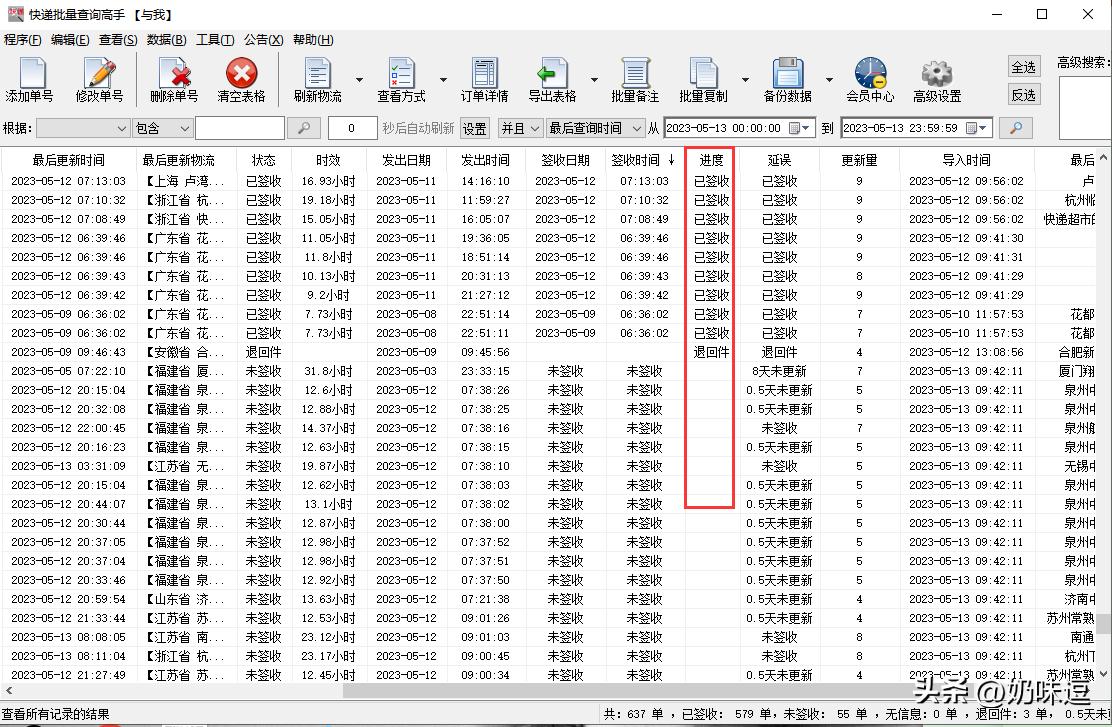Open the 数据(B) menu
This screenshot has height=727, width=1112.
[x=165, y=39]
